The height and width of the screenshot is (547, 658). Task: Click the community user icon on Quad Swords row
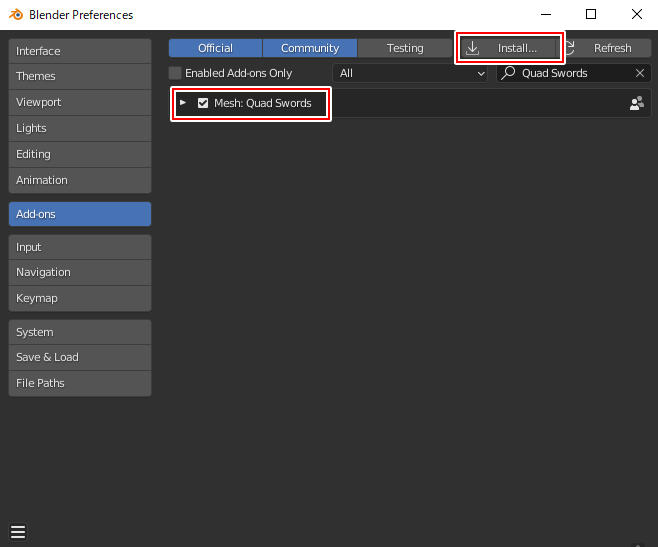pos(636,103)
